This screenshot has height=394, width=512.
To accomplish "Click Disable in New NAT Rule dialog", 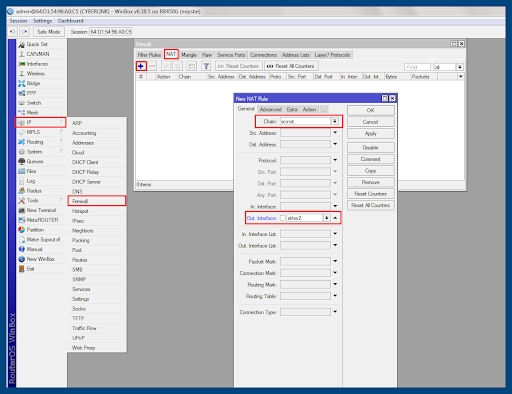I will (371, 147).
